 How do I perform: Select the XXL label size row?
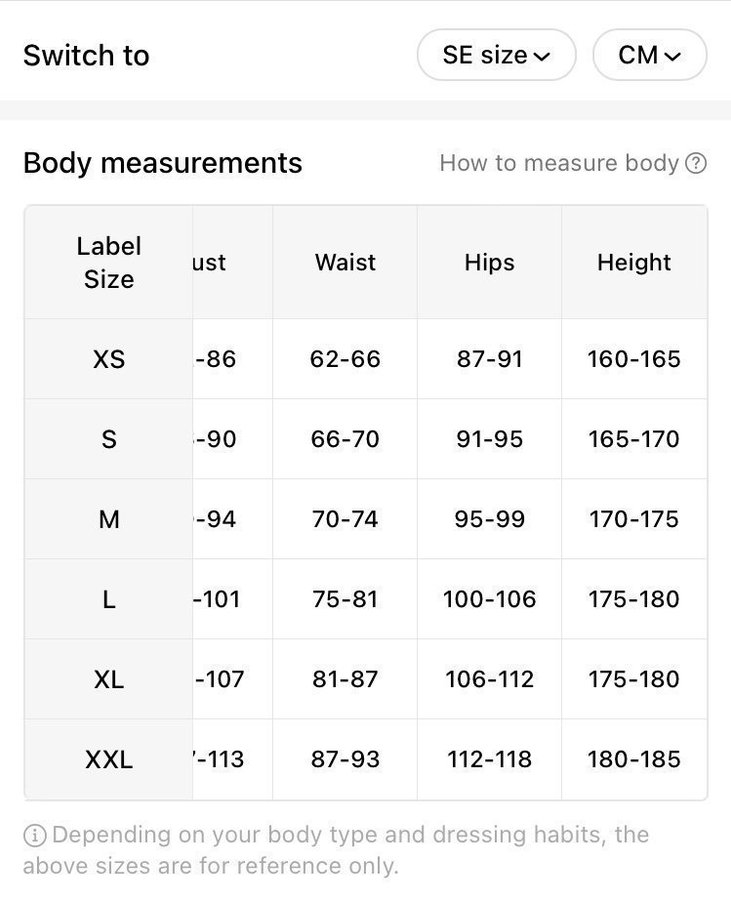tap(109, 759)
